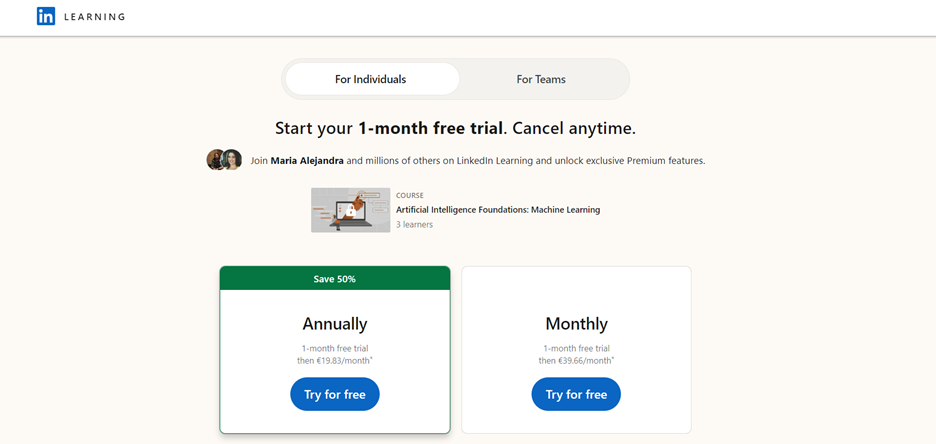Click the COURSE label above the title
The width and height of the screenshot is (936, 444).
tap(410, 195)
